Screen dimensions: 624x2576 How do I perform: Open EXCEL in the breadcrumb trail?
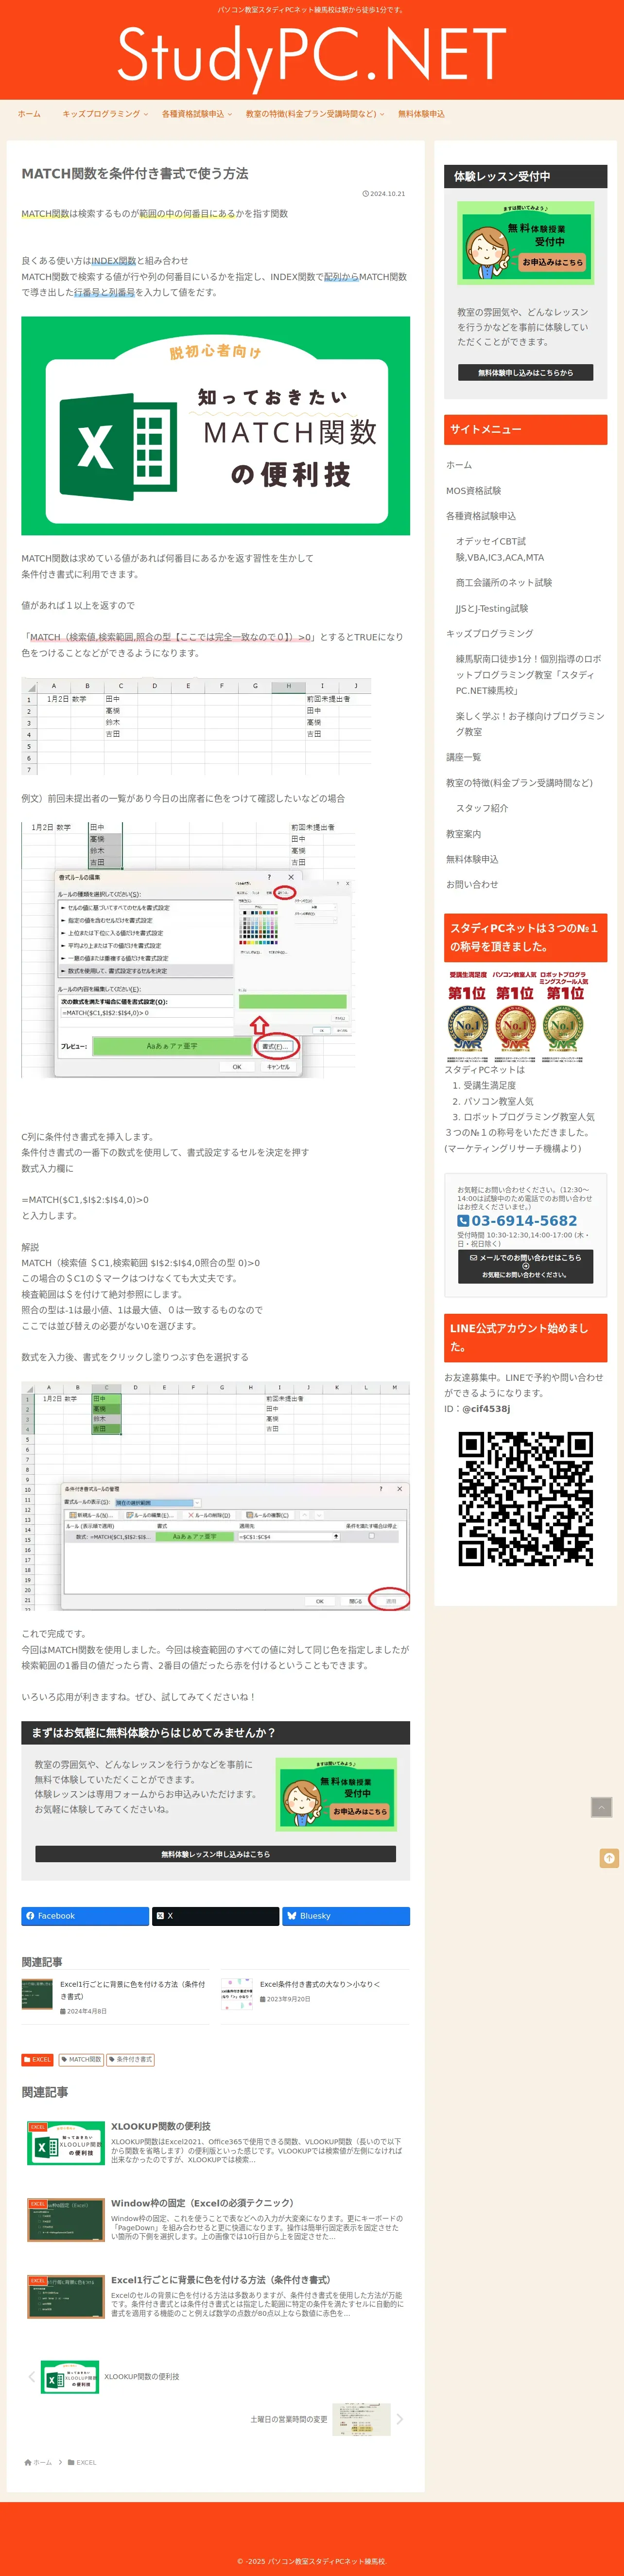tap(86, 2462)
